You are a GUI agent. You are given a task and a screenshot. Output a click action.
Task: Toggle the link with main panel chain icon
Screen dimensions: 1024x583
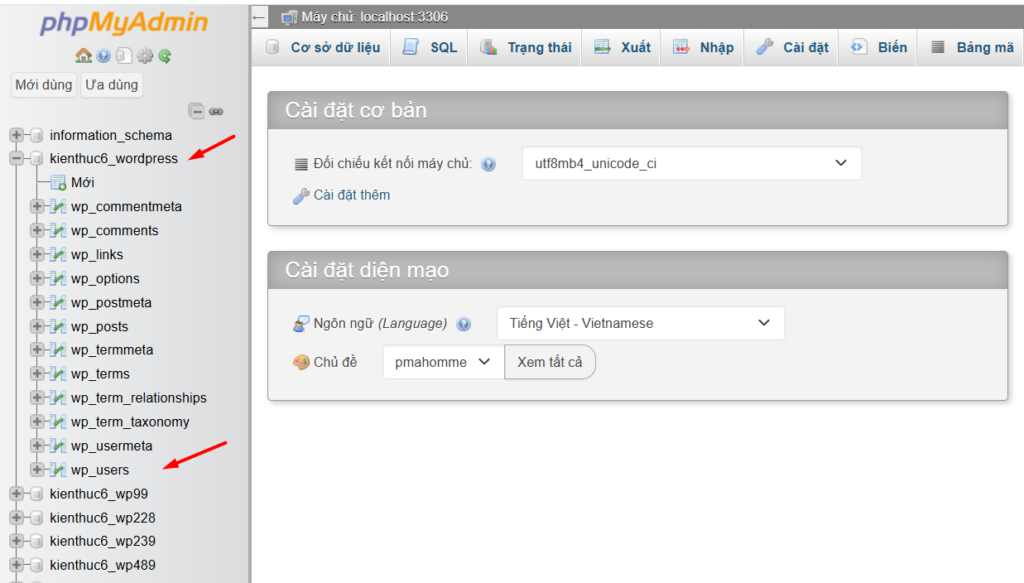point(216,112)
